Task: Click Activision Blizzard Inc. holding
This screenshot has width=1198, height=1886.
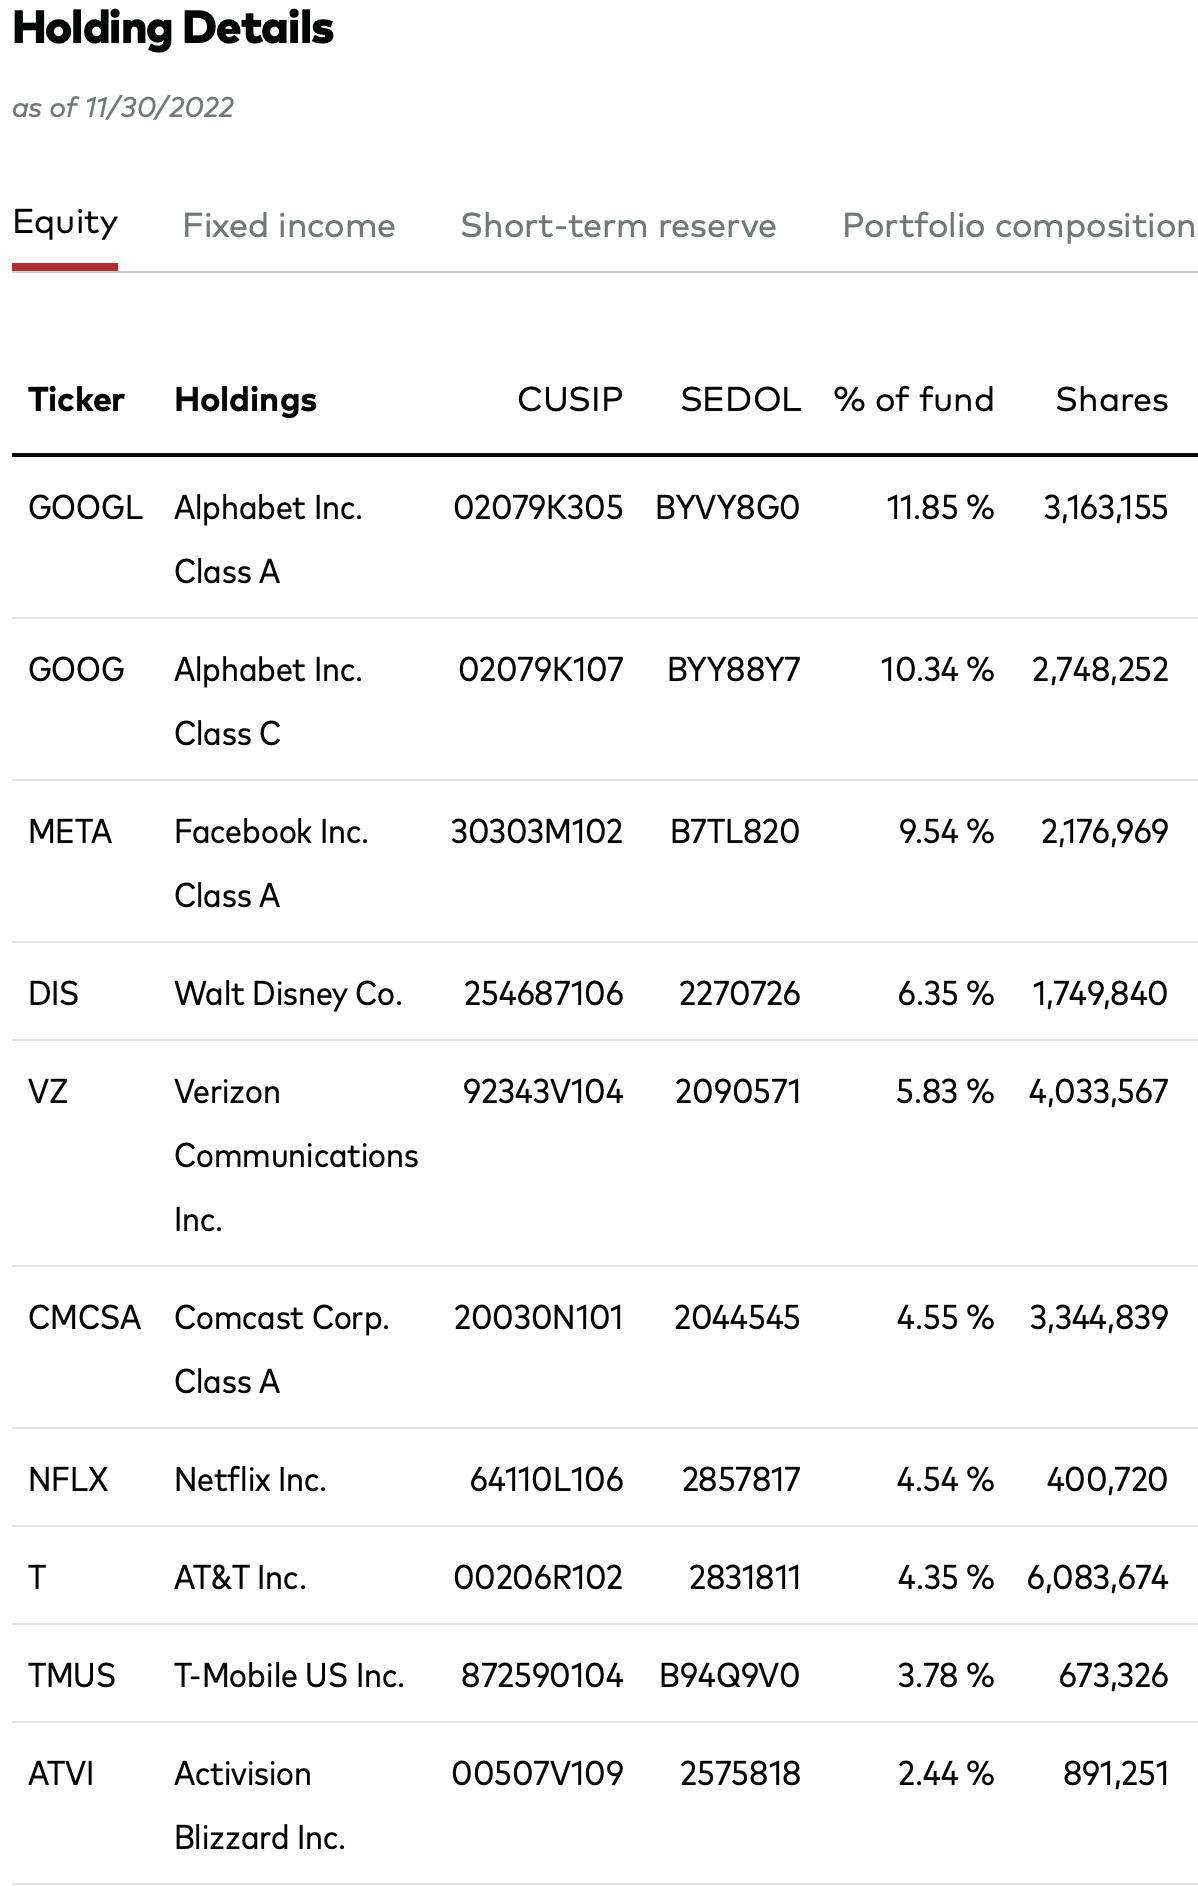Action: point(260,1805)
